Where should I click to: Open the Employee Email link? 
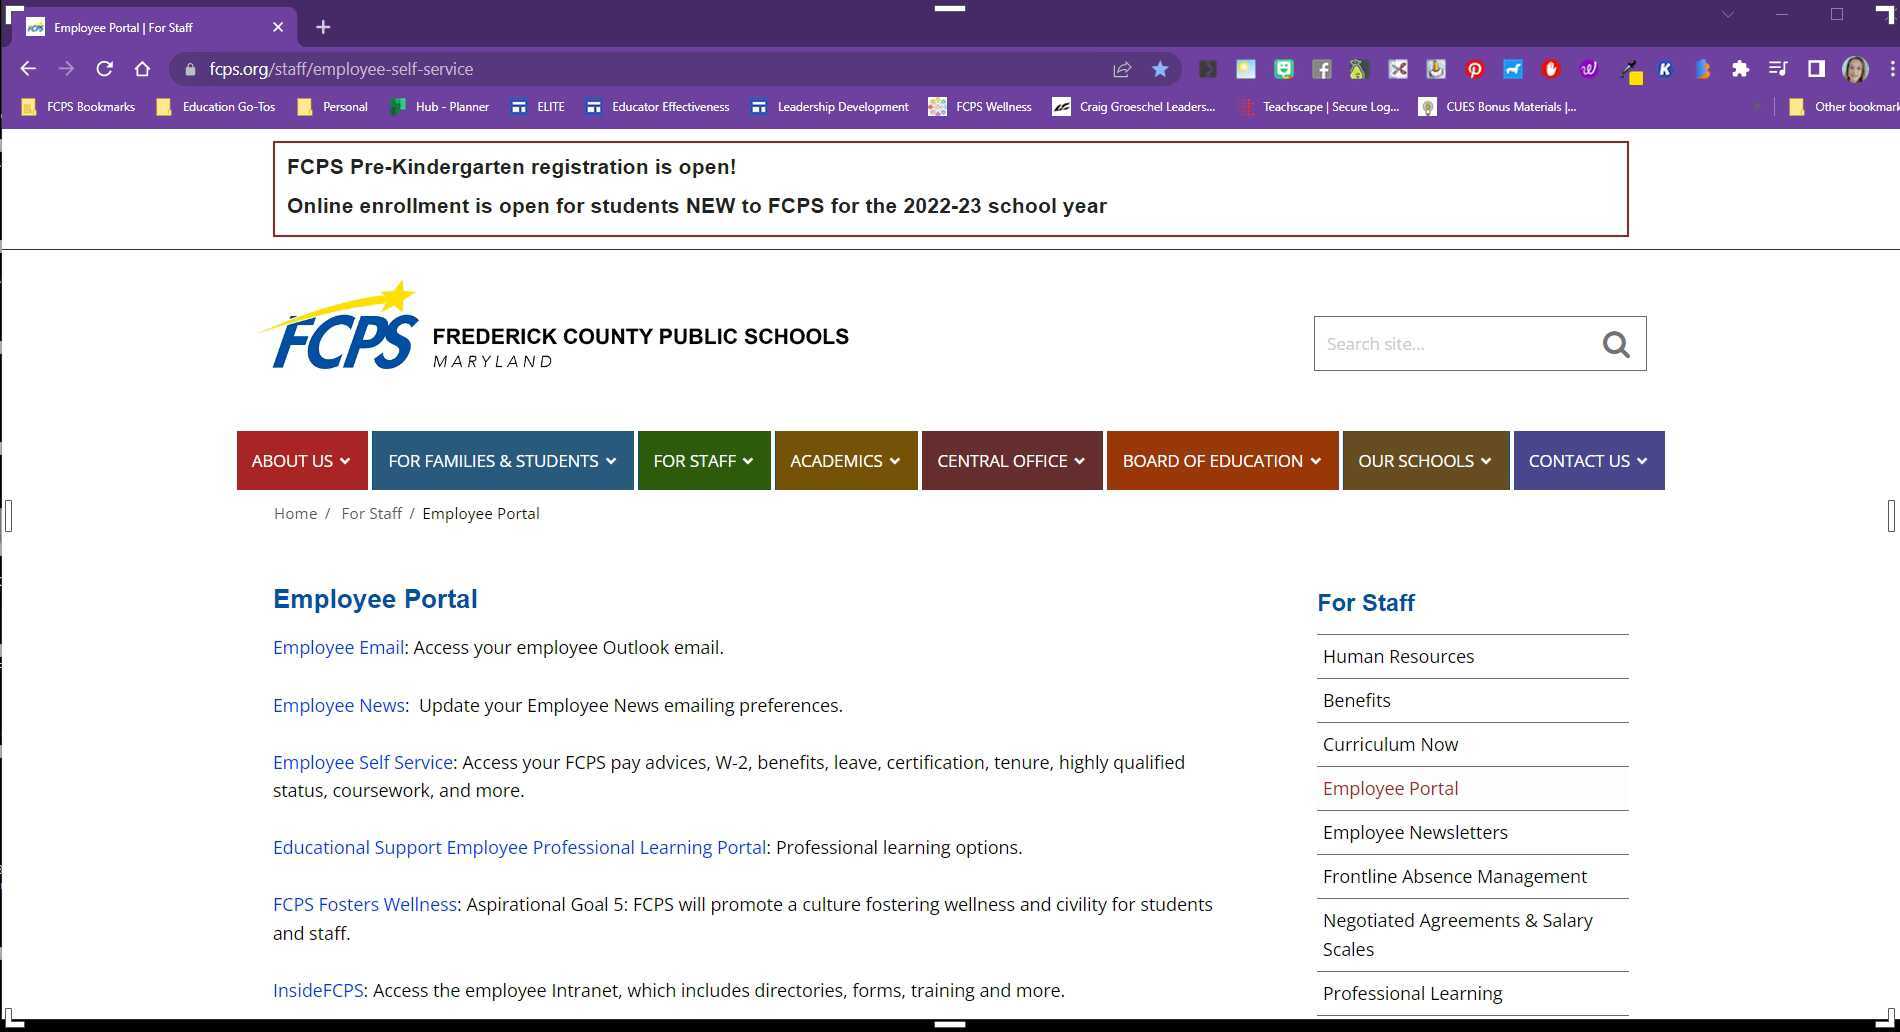tap(338, 648)
